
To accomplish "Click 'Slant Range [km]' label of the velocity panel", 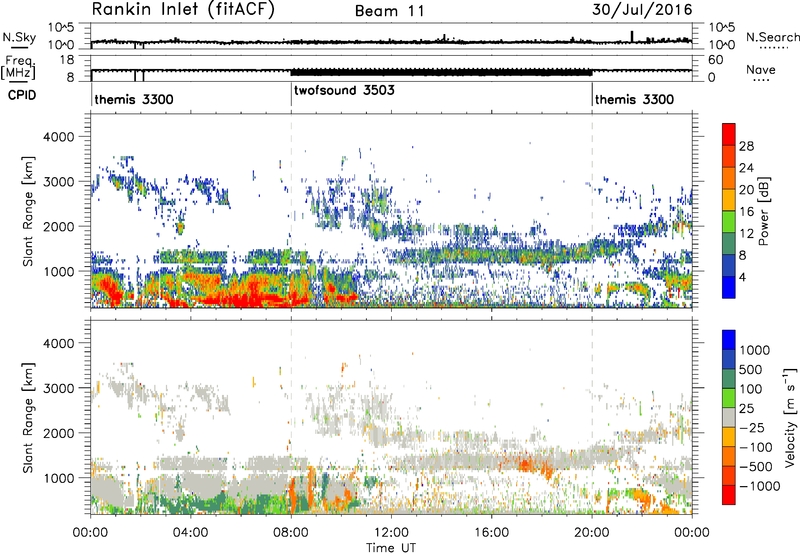I will [28, 417].
